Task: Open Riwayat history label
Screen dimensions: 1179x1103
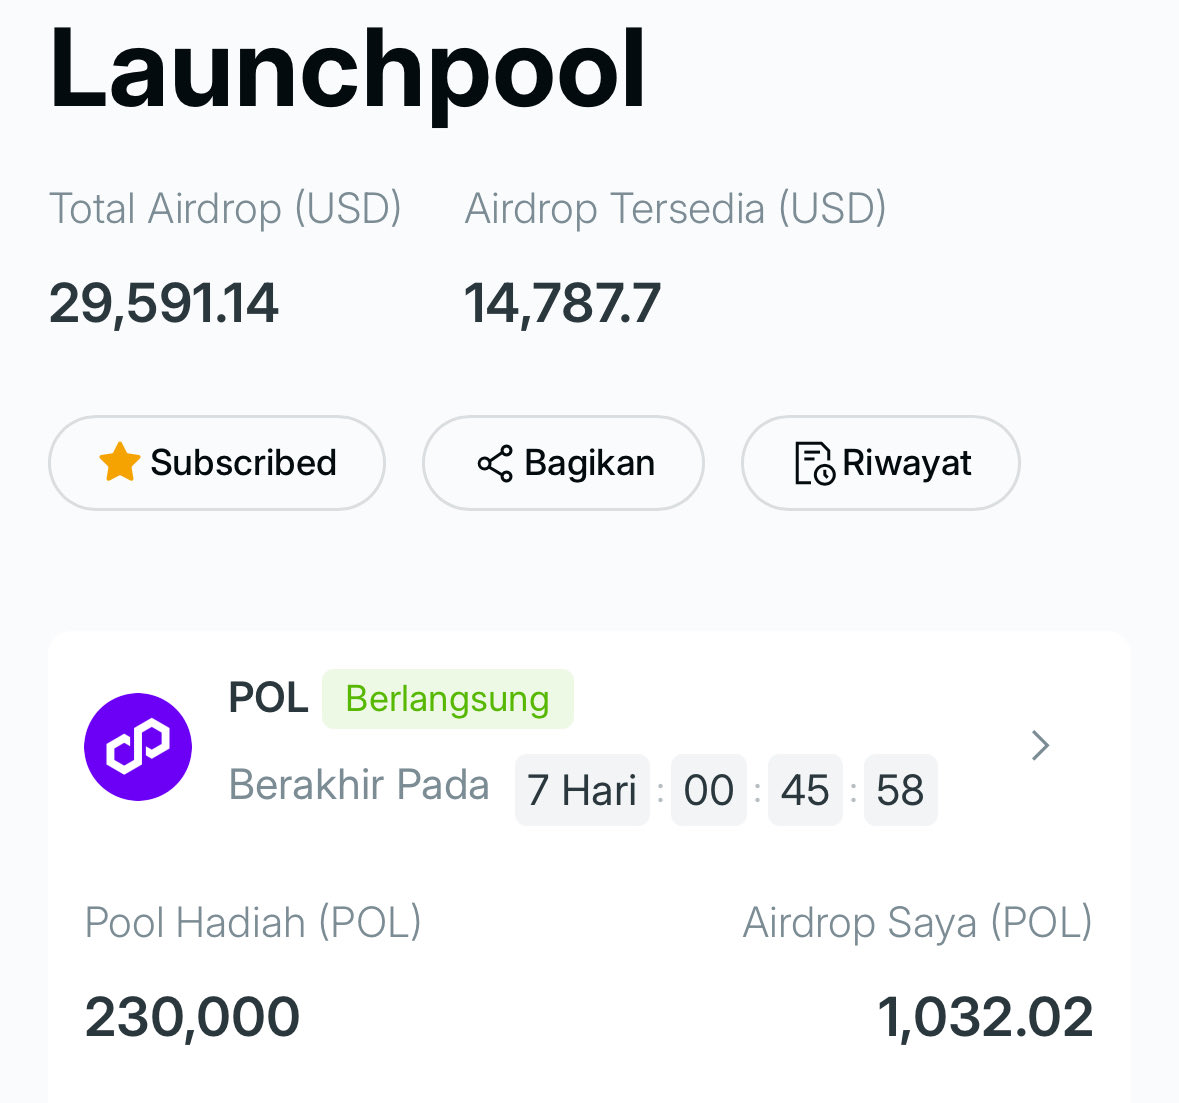Action: pyautogui.click(x=906, y=463)
